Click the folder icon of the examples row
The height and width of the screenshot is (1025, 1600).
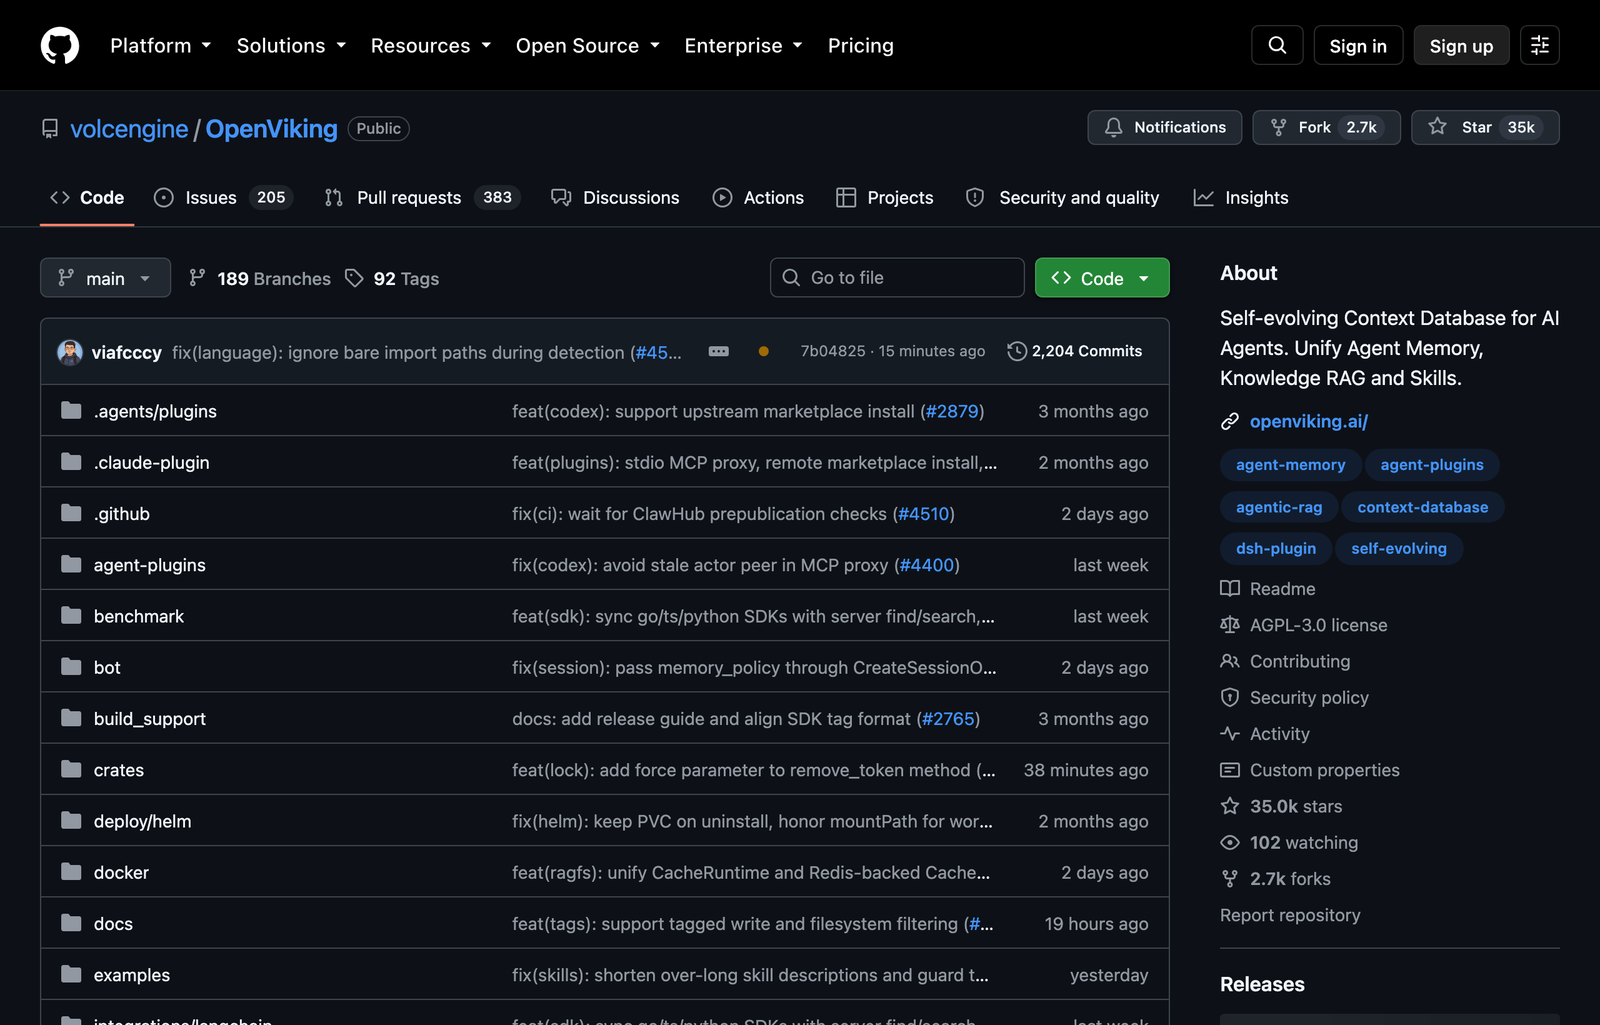[71, 974]
